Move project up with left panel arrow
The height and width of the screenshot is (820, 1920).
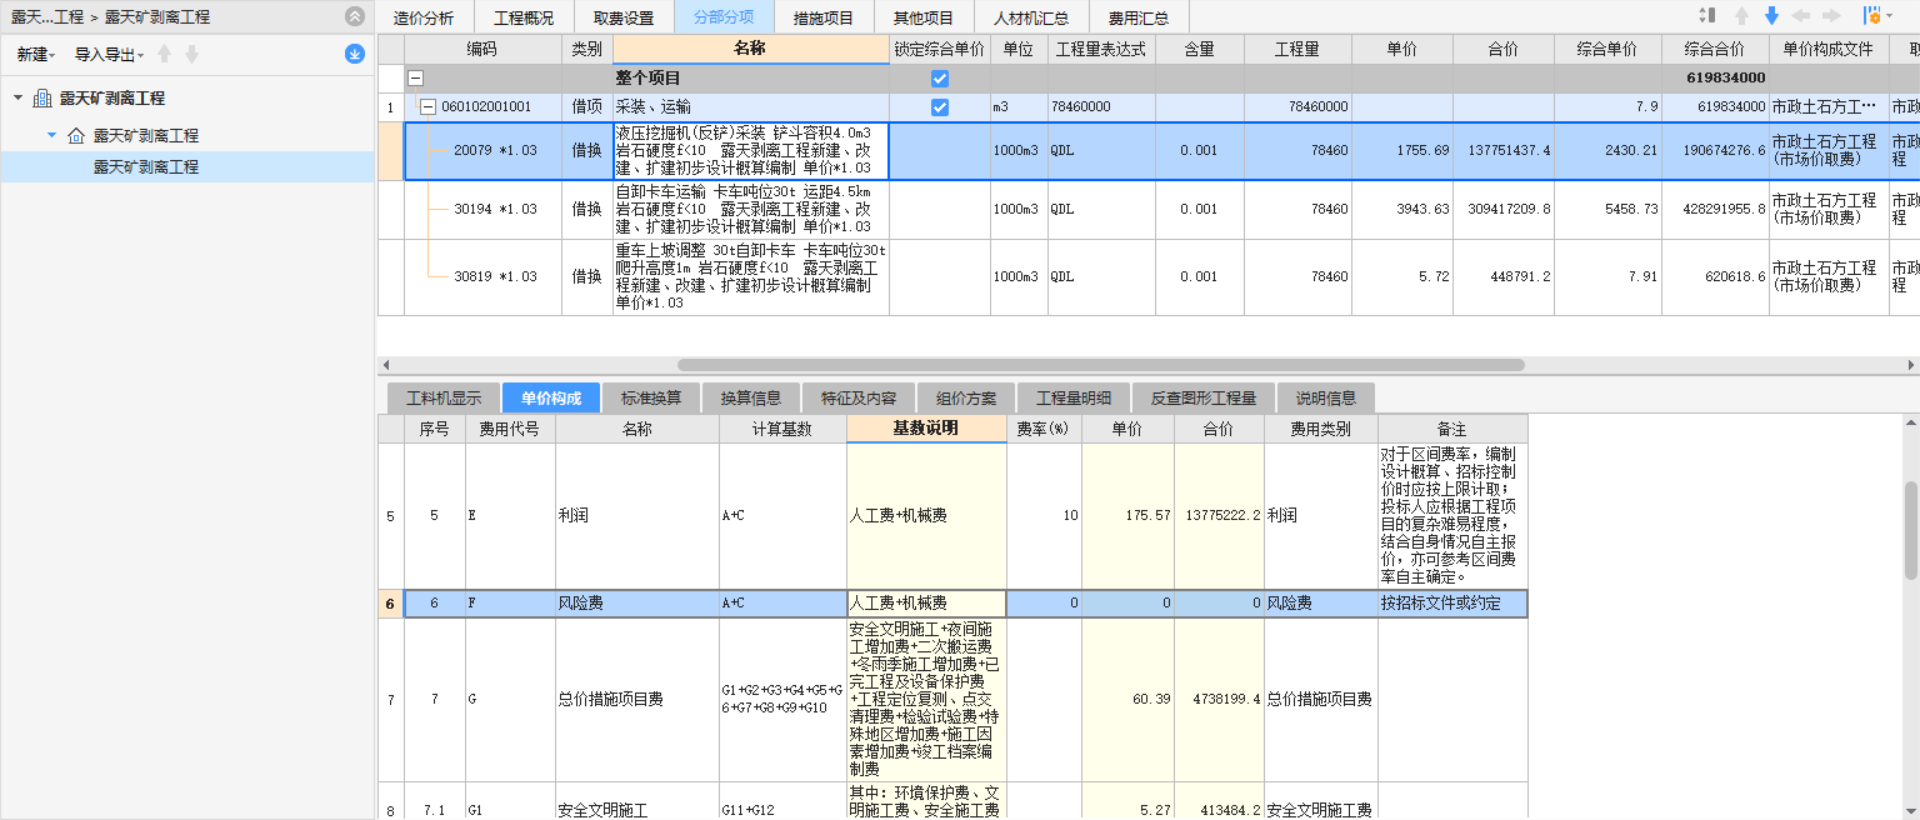tap(165, 54)
